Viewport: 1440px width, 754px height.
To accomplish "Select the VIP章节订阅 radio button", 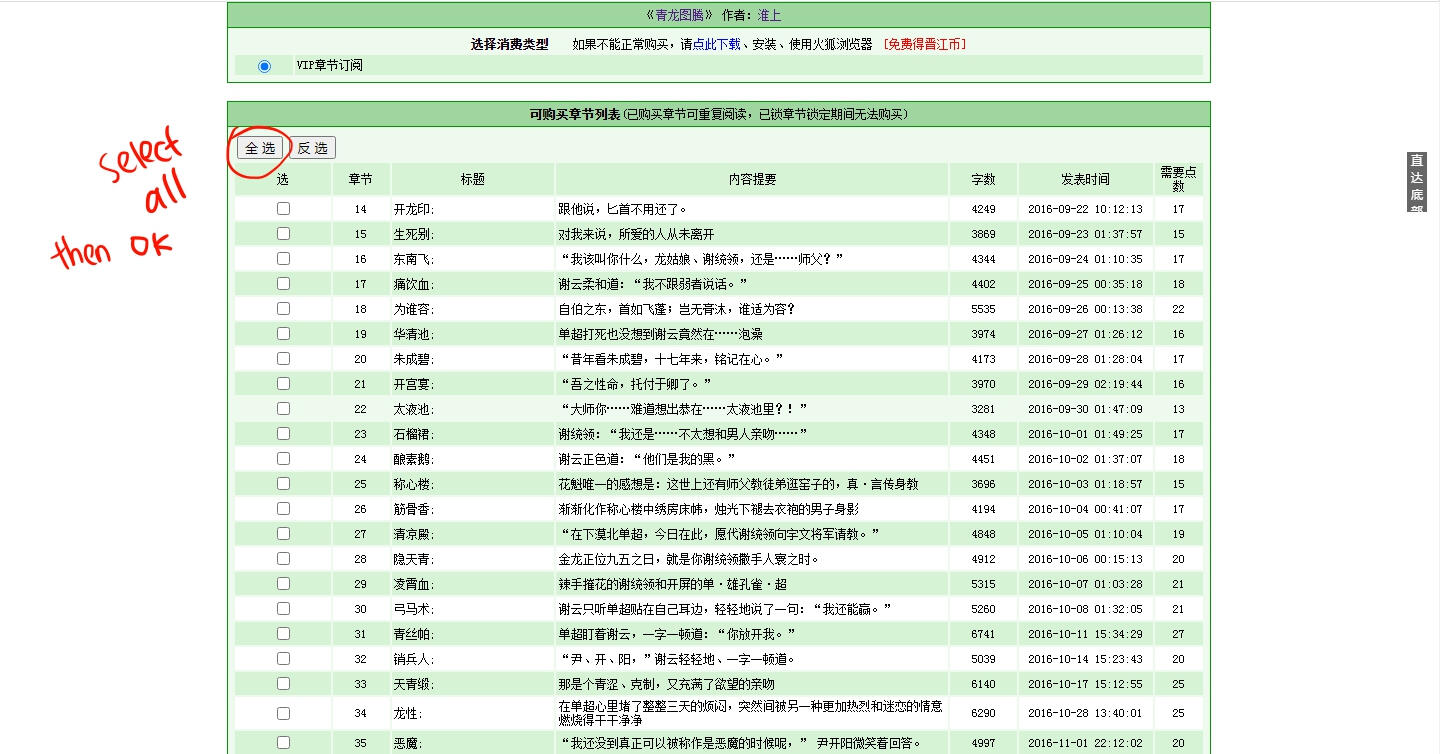I will tap(264, 66).
